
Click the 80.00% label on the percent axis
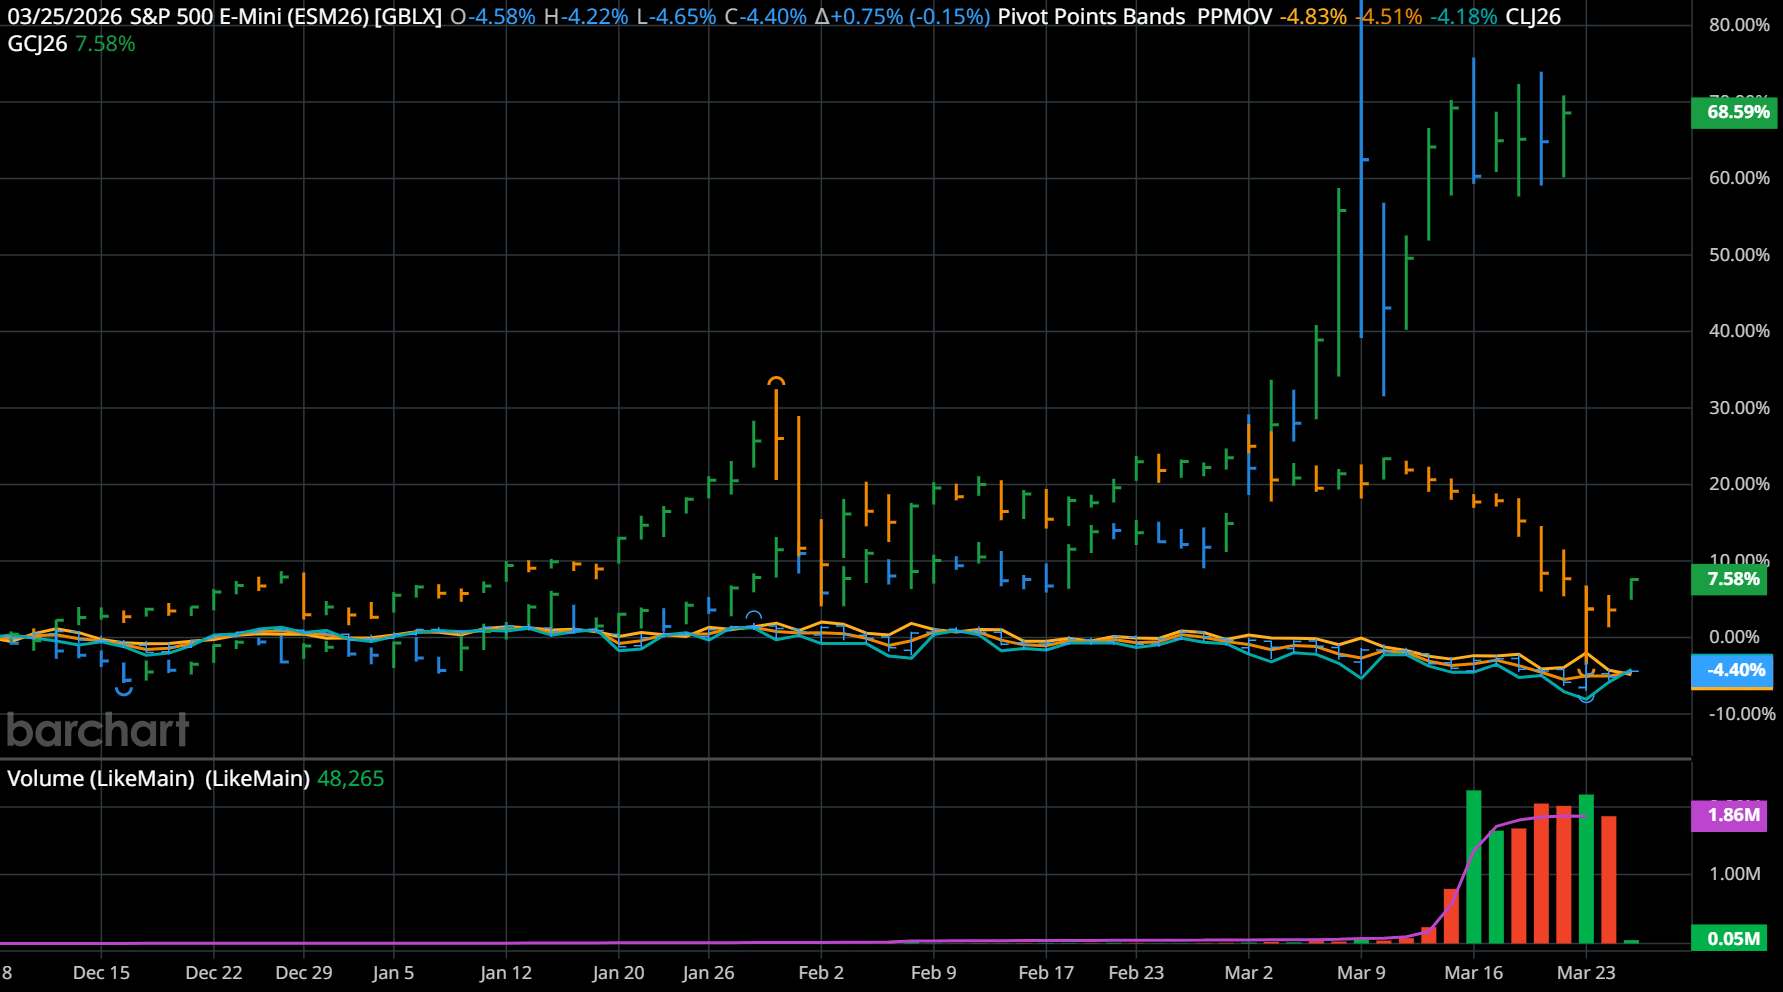pos(1739,25)
